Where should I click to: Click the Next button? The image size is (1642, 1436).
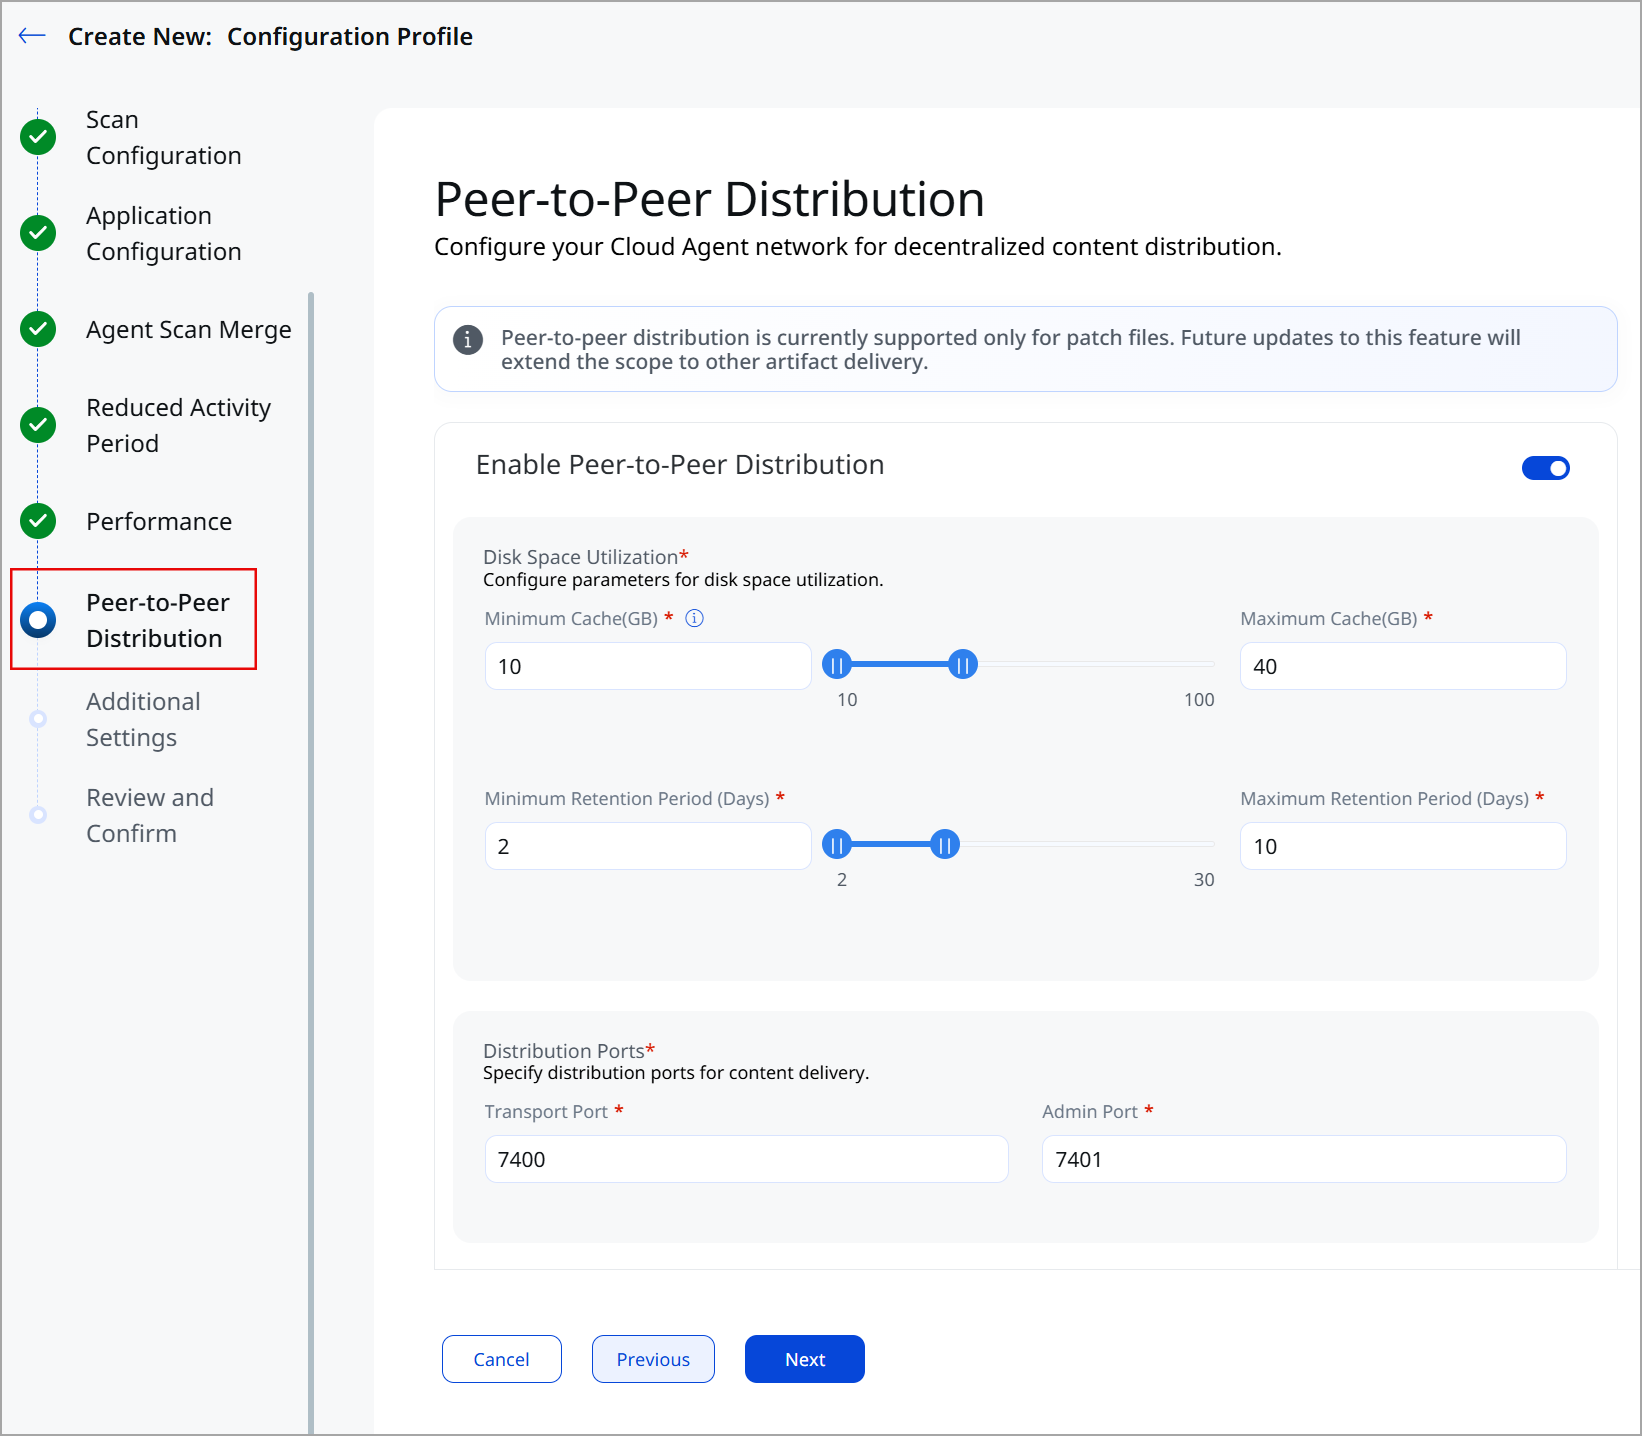coord(805,1359)
